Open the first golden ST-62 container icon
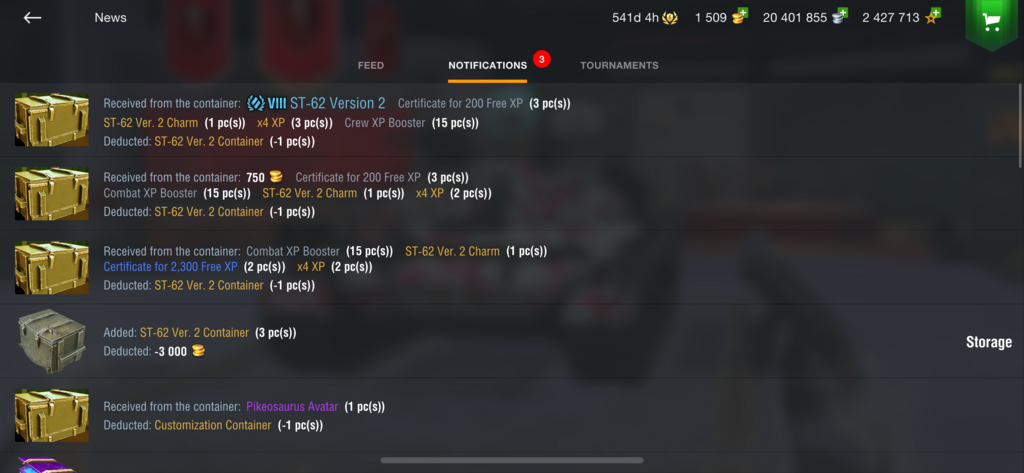This screenshot has width=1024, height=473. 52,120
